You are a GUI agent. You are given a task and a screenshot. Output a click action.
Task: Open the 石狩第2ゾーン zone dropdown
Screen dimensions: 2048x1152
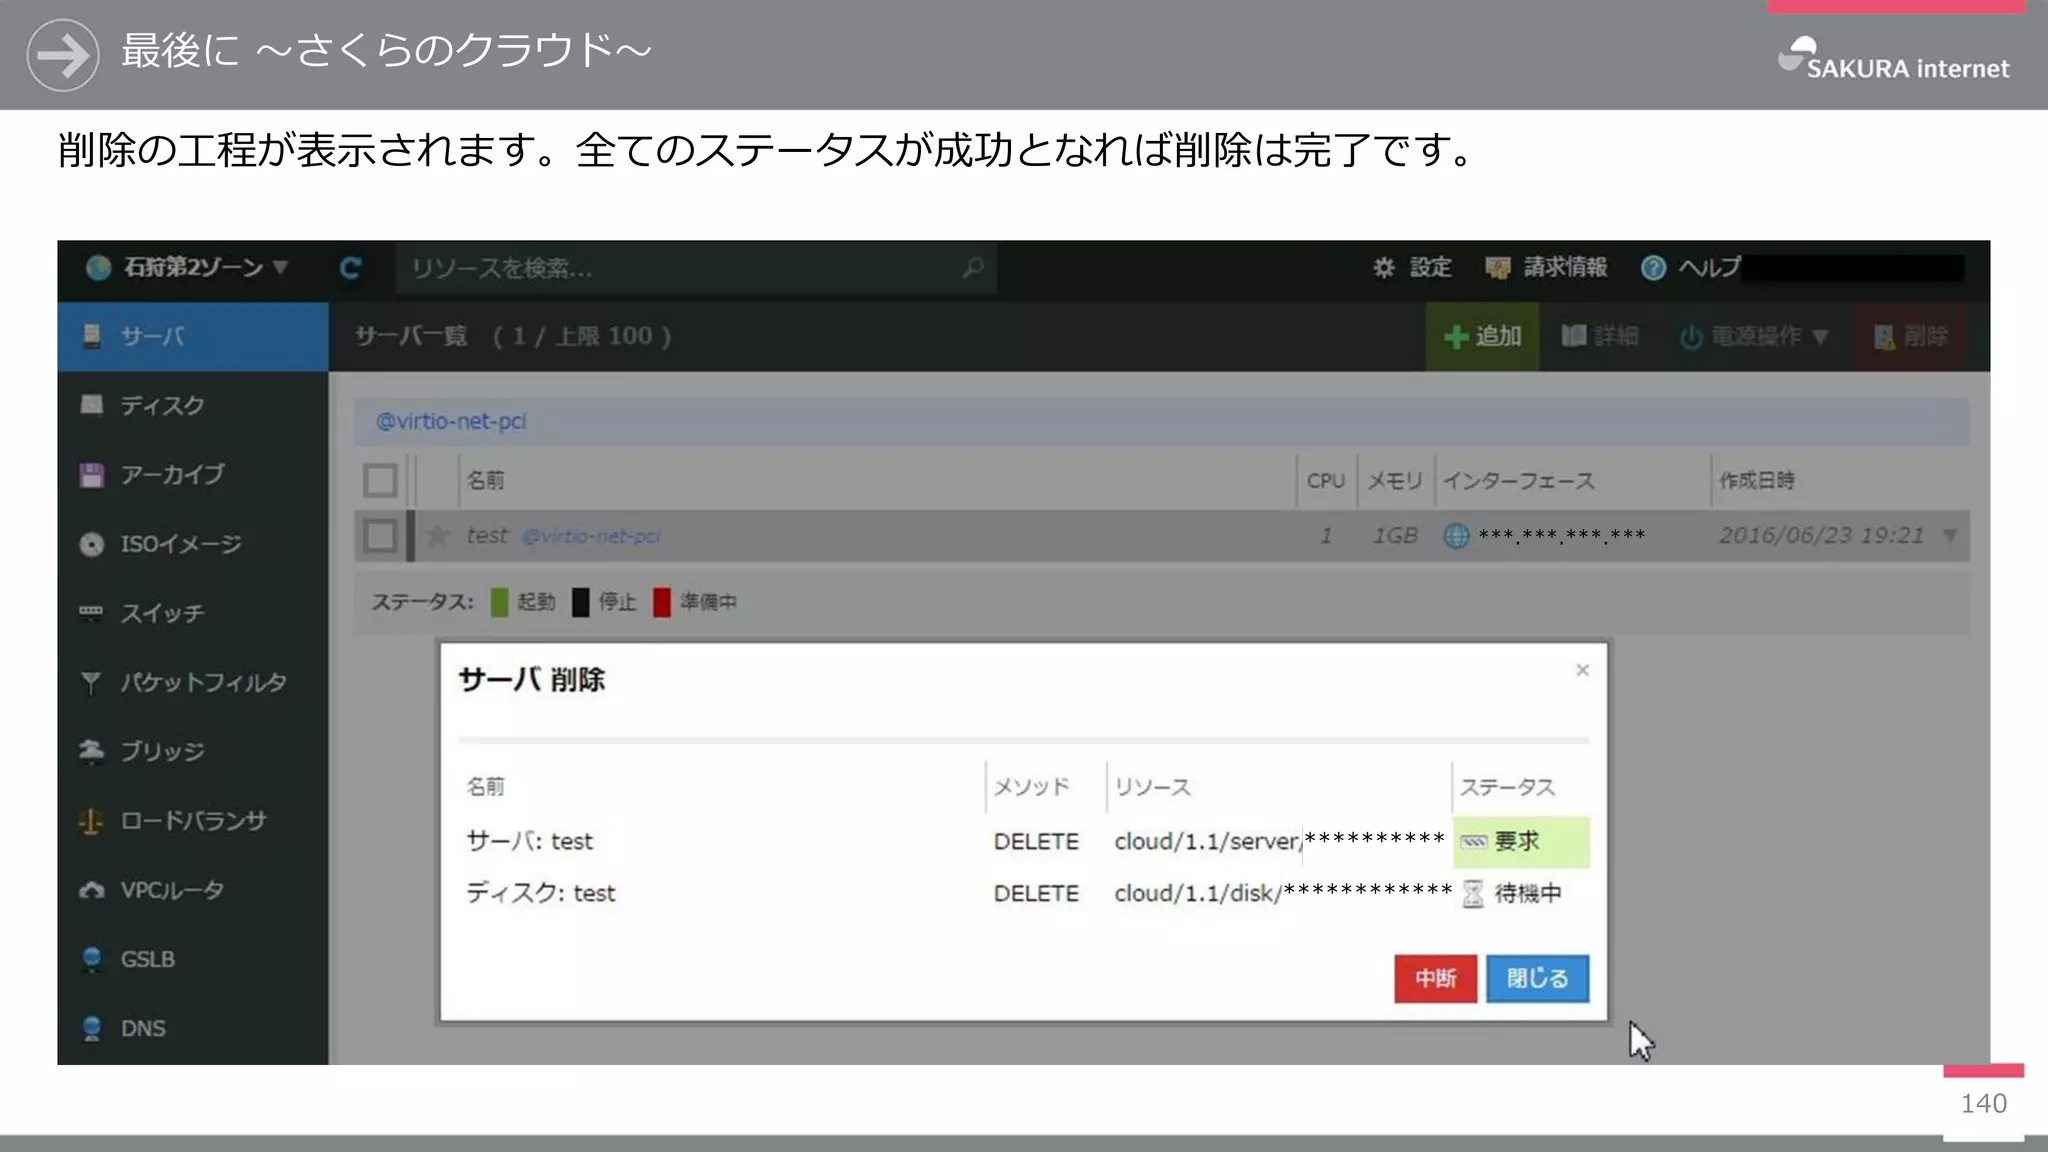[x=188, y=267]
